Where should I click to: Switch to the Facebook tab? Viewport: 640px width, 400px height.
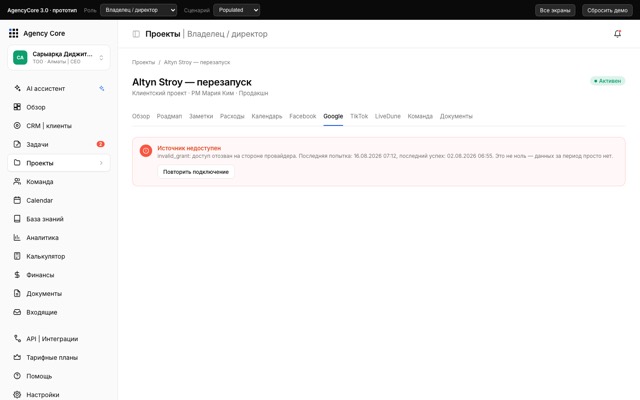[302, 116]
